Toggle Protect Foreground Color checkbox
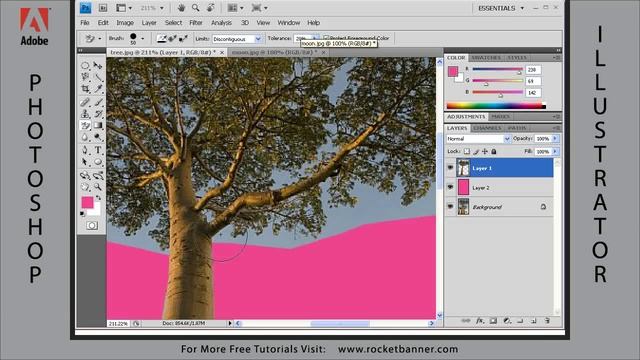 (x=326, y=38)
